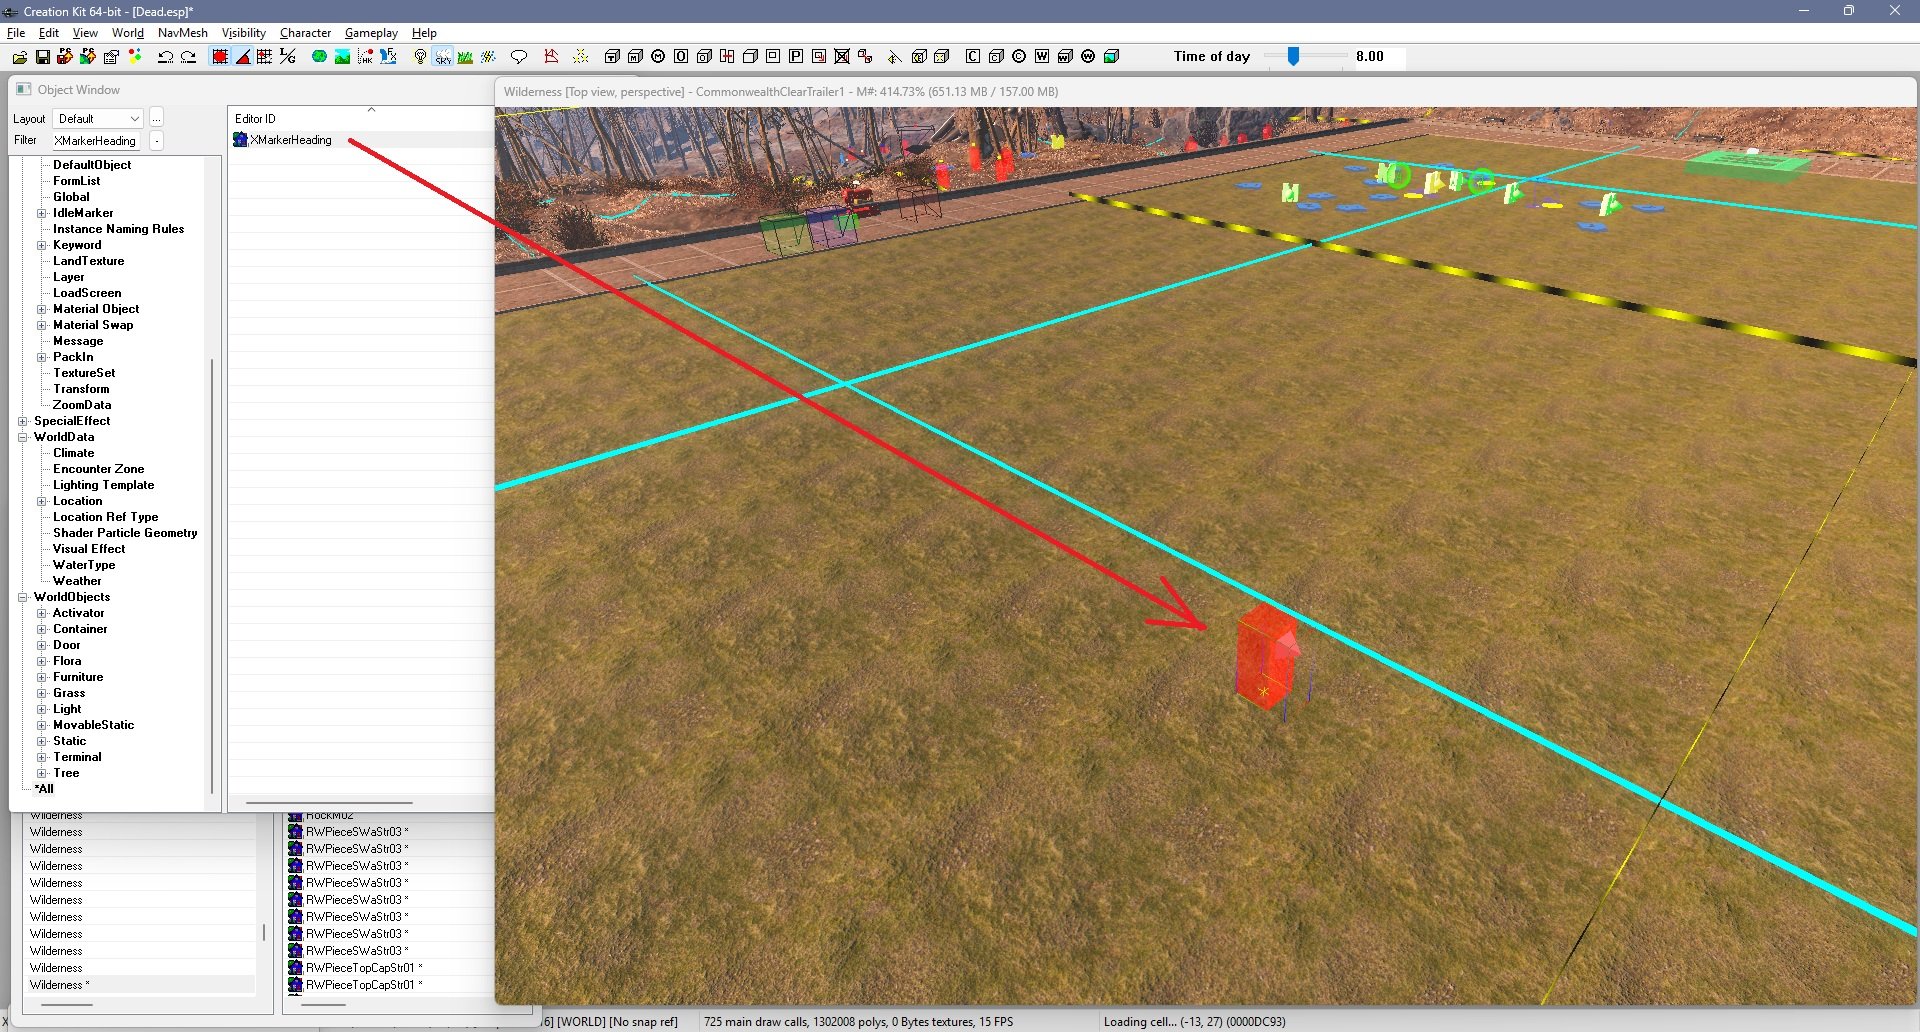This screenshot has height=1032, width=1920.
Task: Click the HK hotkey icon in the toolbar
Action: (x=365, y=57)
